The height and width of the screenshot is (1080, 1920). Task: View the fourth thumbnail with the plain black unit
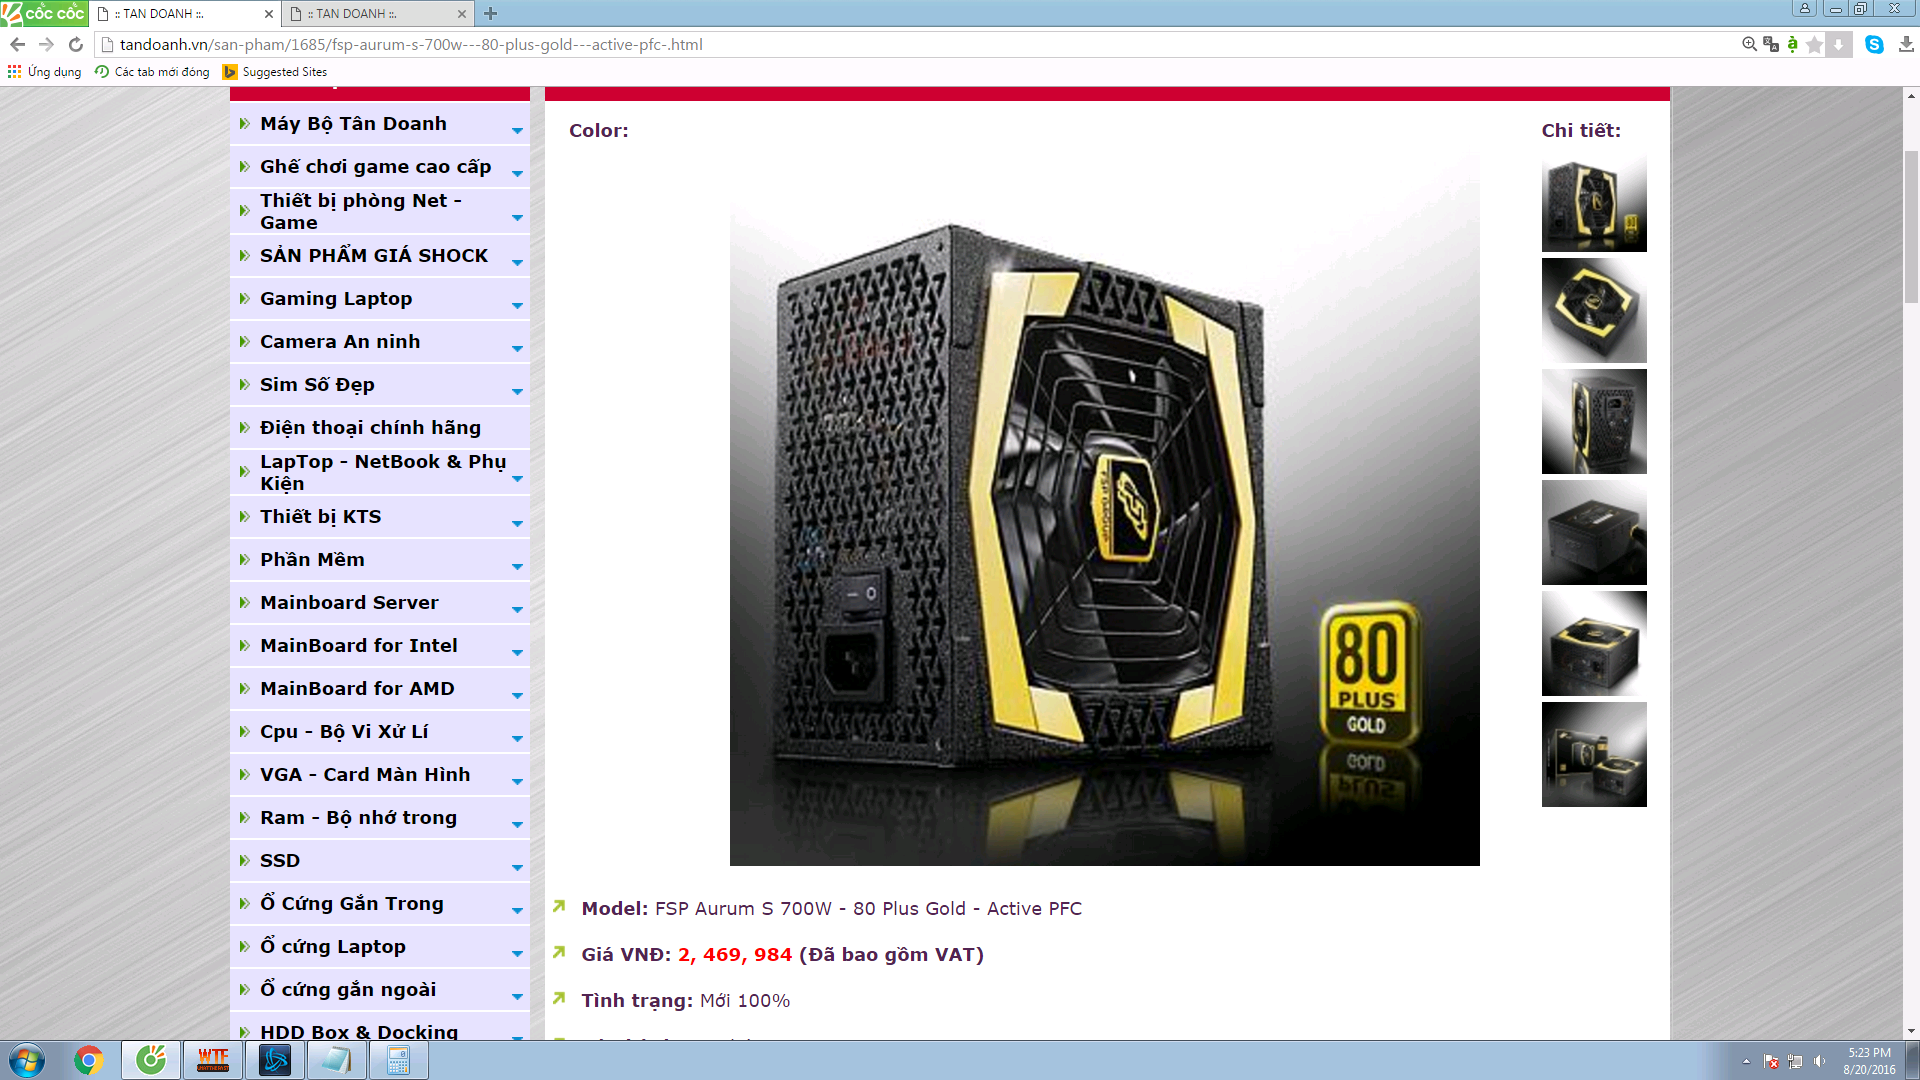pos(1594,532)
